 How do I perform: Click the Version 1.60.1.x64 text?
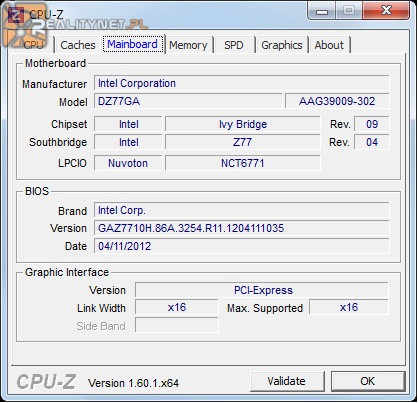pyautogui.click(x=133, y=383)
